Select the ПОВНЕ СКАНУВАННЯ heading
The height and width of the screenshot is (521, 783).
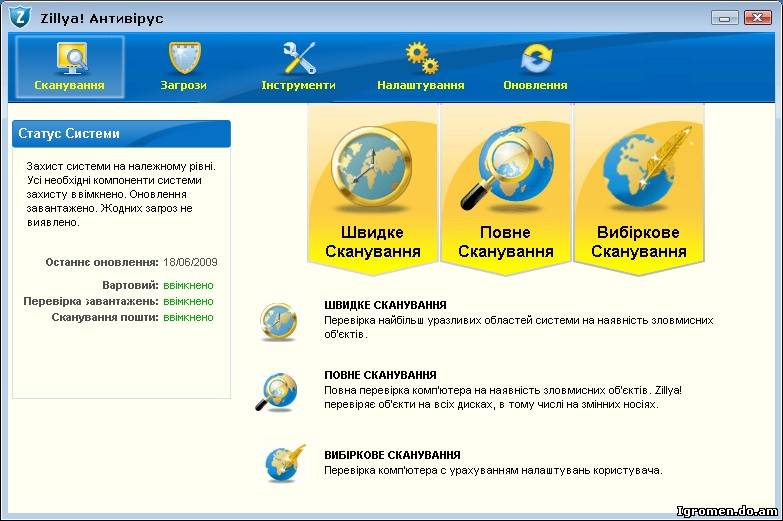pos(380,375)
